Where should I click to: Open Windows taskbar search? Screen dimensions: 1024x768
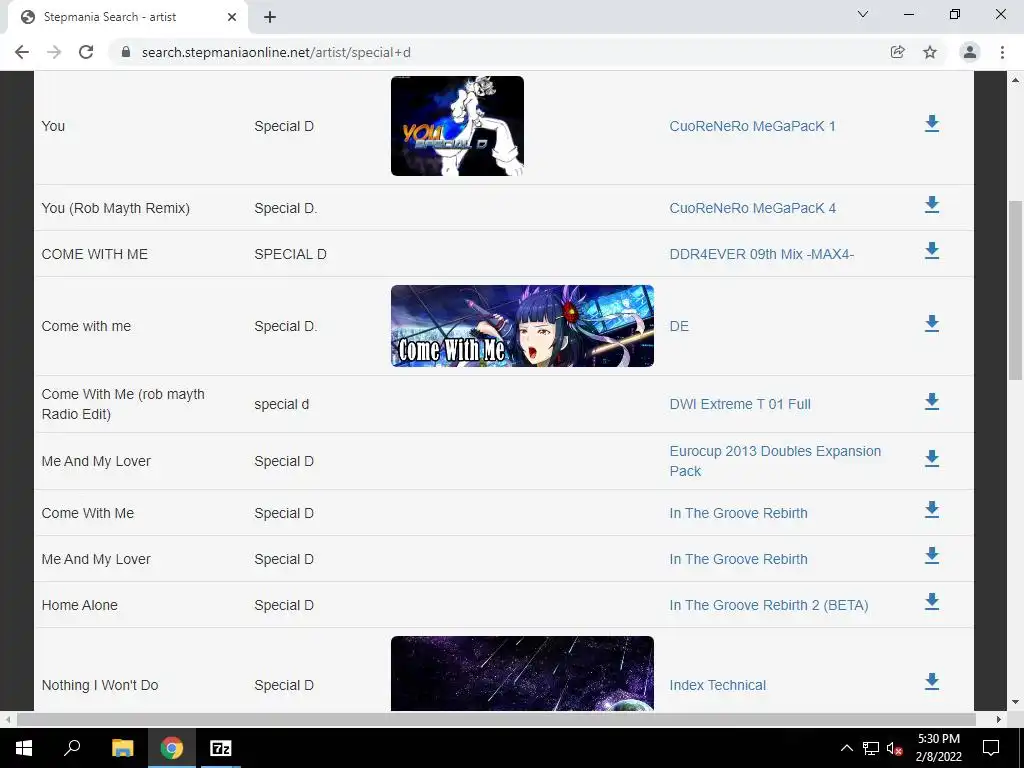[72, 748]
